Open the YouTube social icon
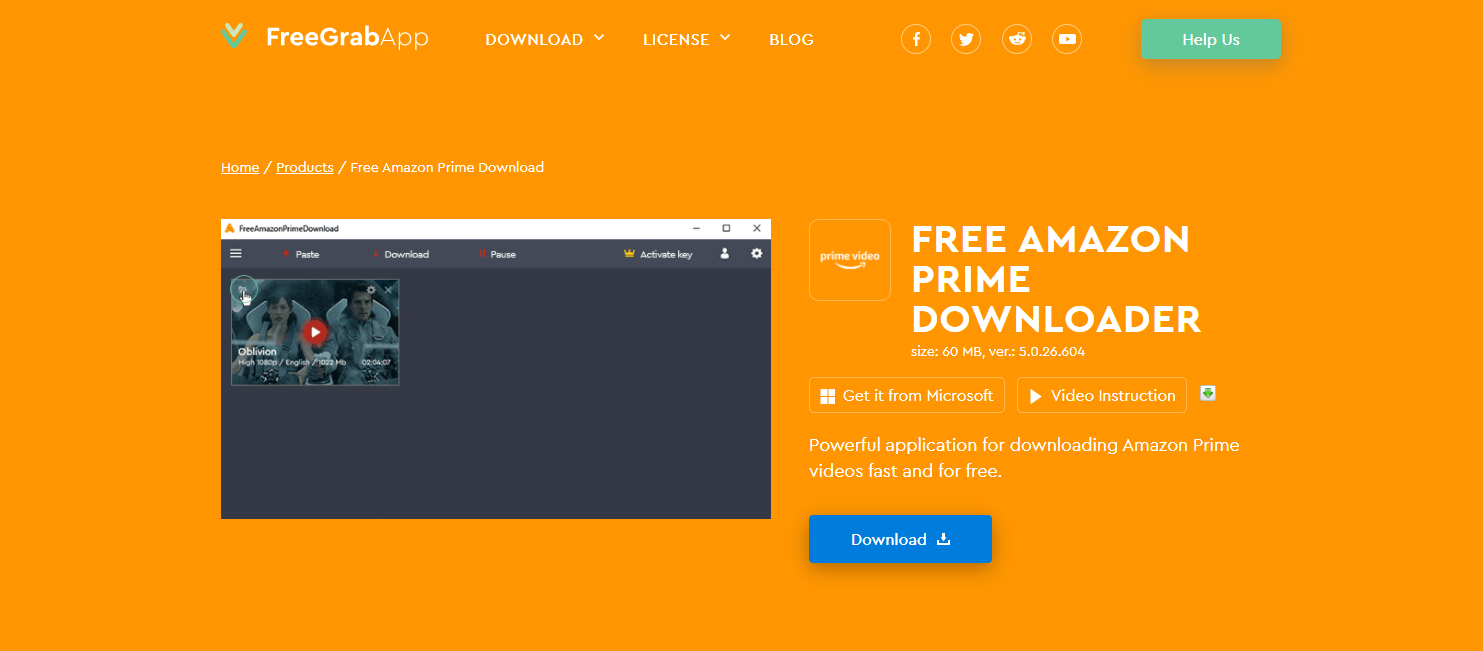The width and height of the screenshot is (1483, 651). pyautogui.click(x=1067, y=39)
